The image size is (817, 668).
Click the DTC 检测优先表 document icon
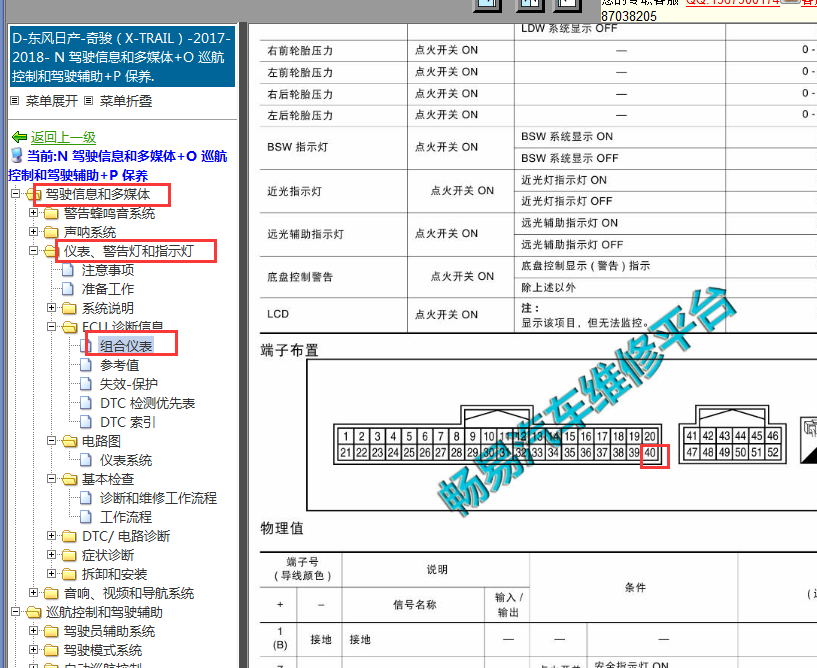coord(86,403)
